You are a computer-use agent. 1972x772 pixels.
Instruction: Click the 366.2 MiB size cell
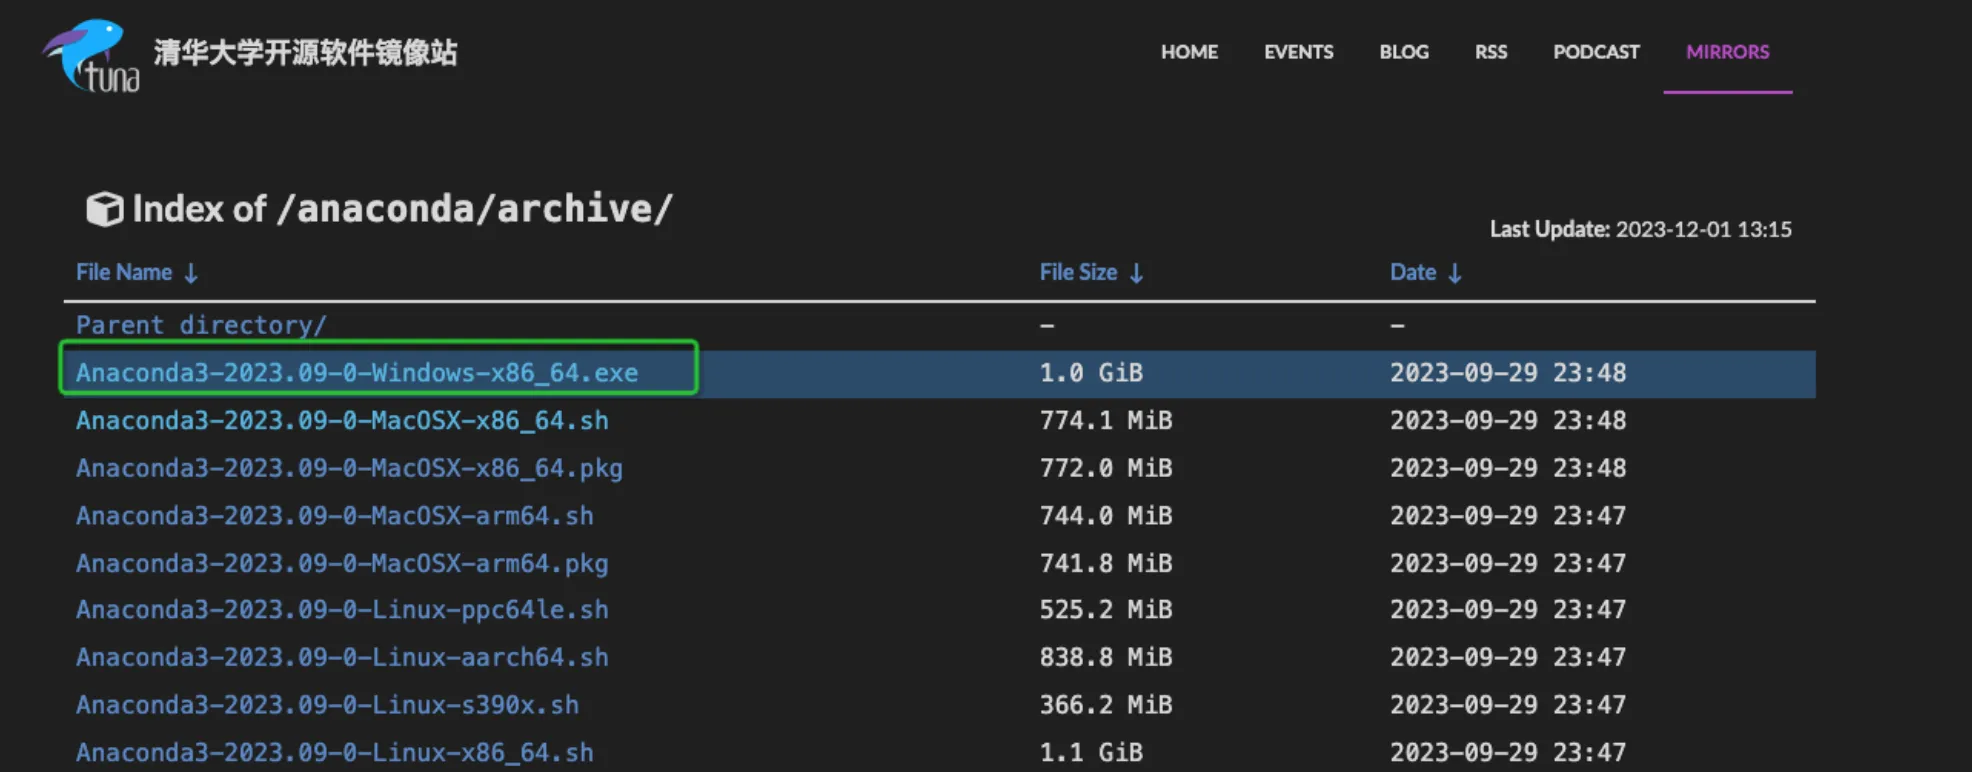point(1106,705)
